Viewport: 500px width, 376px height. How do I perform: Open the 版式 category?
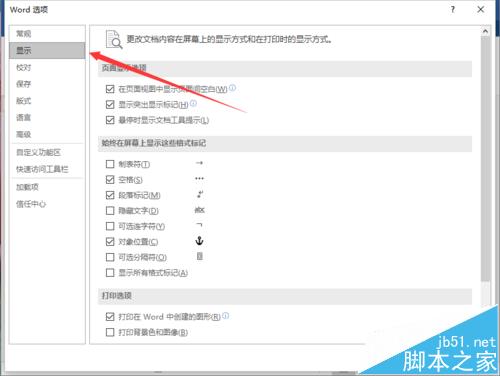pyautogui.click(x=47, y=101)
